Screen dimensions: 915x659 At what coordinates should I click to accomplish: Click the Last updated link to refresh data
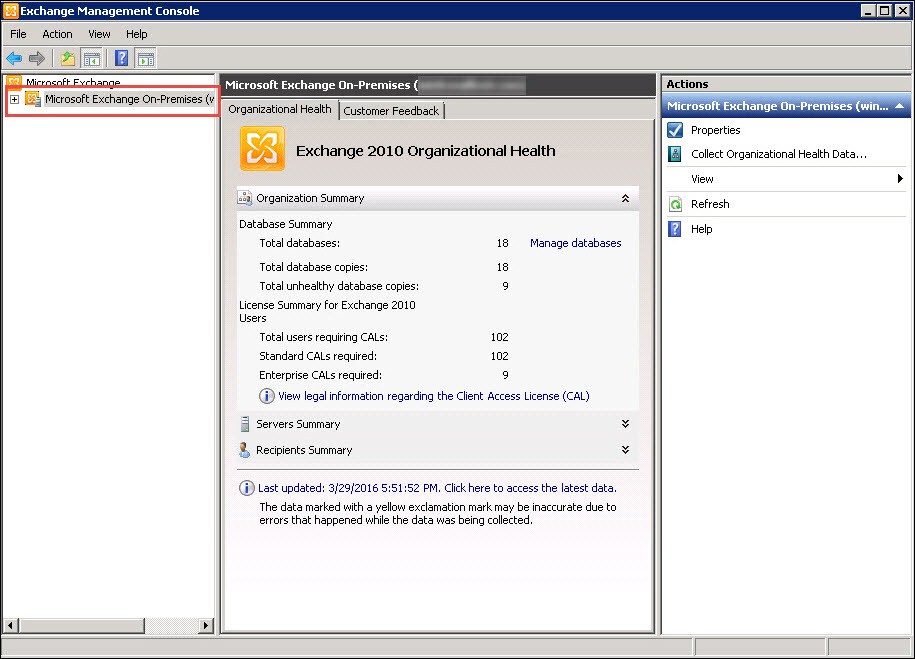pos(437,488)
